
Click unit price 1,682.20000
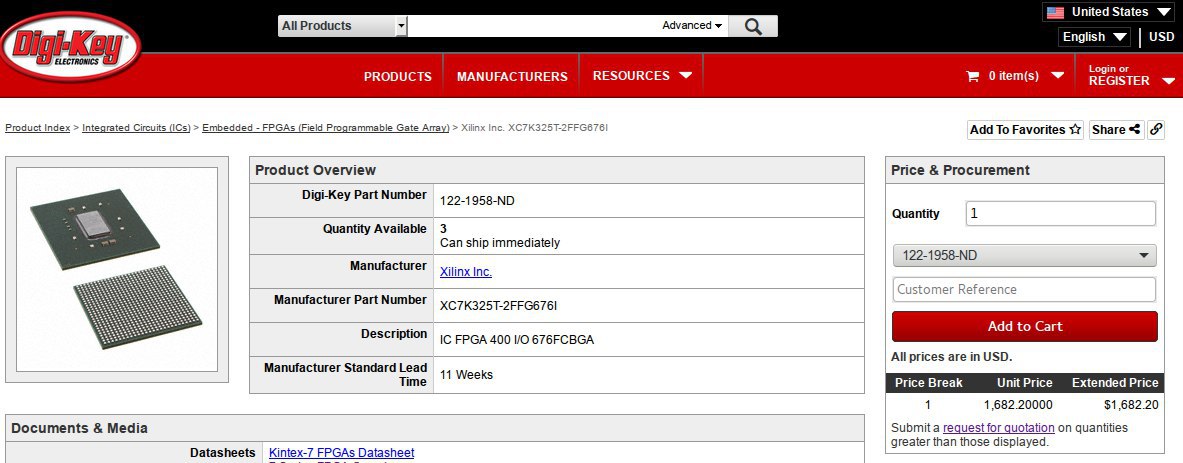[x=1018, y=405]
